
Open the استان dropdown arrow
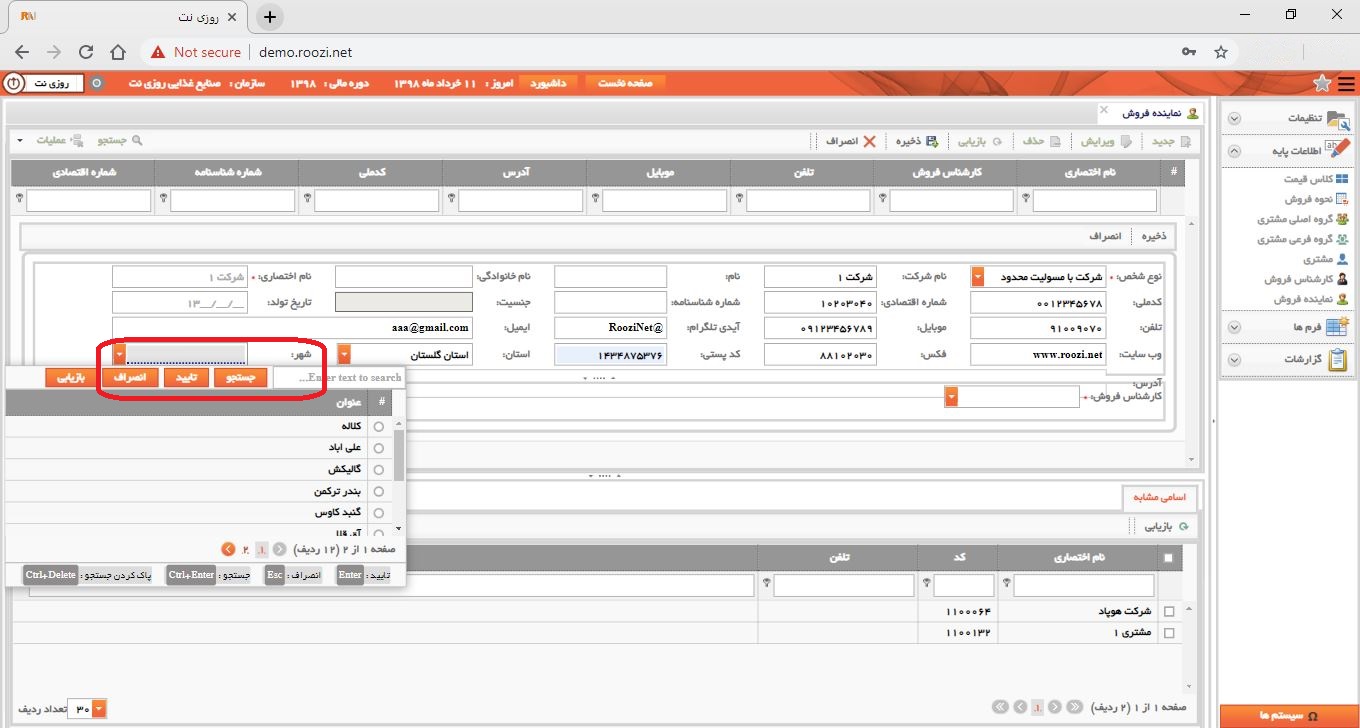[344, 354]
